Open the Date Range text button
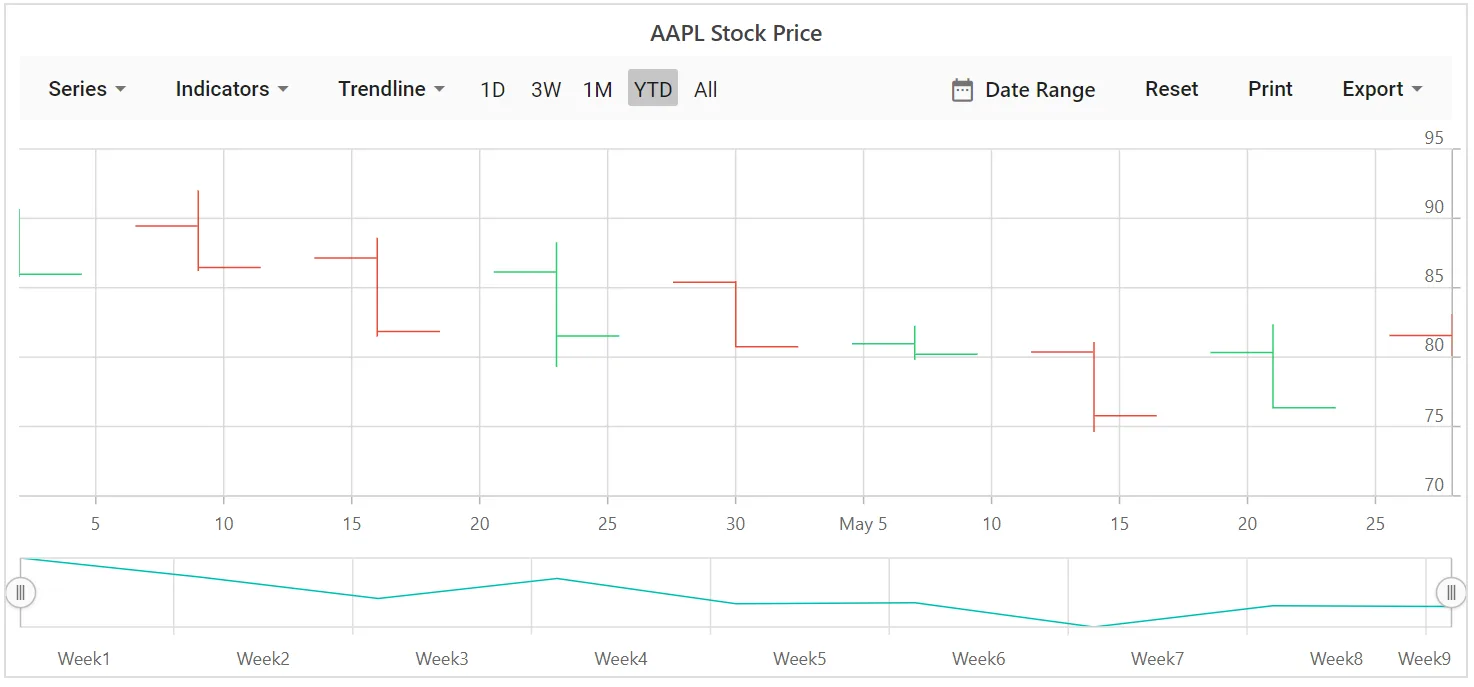Image resolution: width=1474 pixels, height=687 pixels. 1040,90
